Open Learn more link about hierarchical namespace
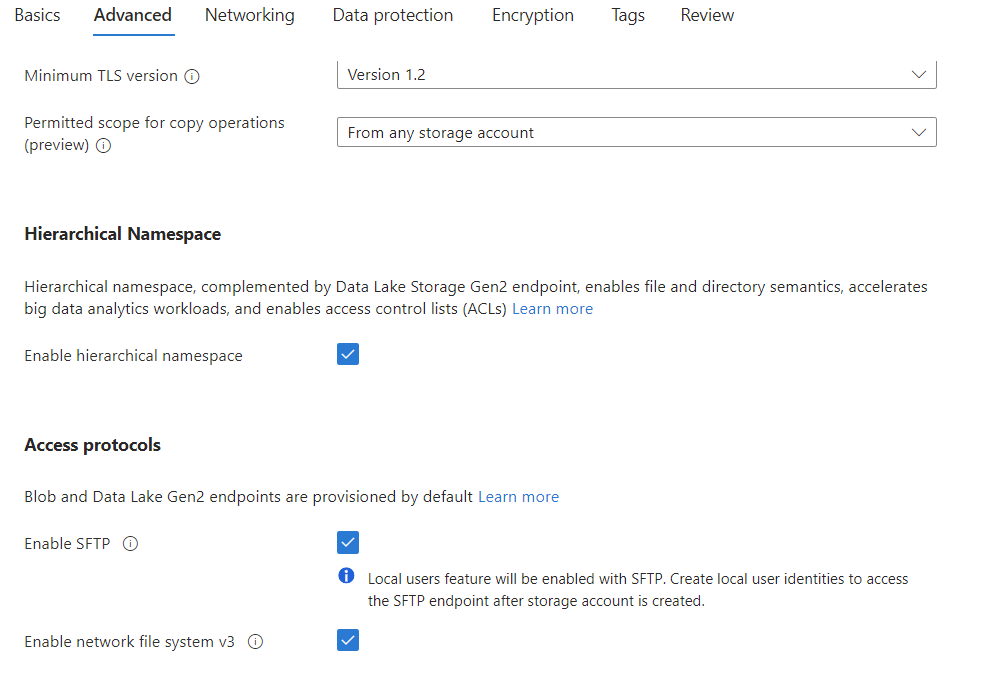983x675 pixels. (x=552, y=309)
